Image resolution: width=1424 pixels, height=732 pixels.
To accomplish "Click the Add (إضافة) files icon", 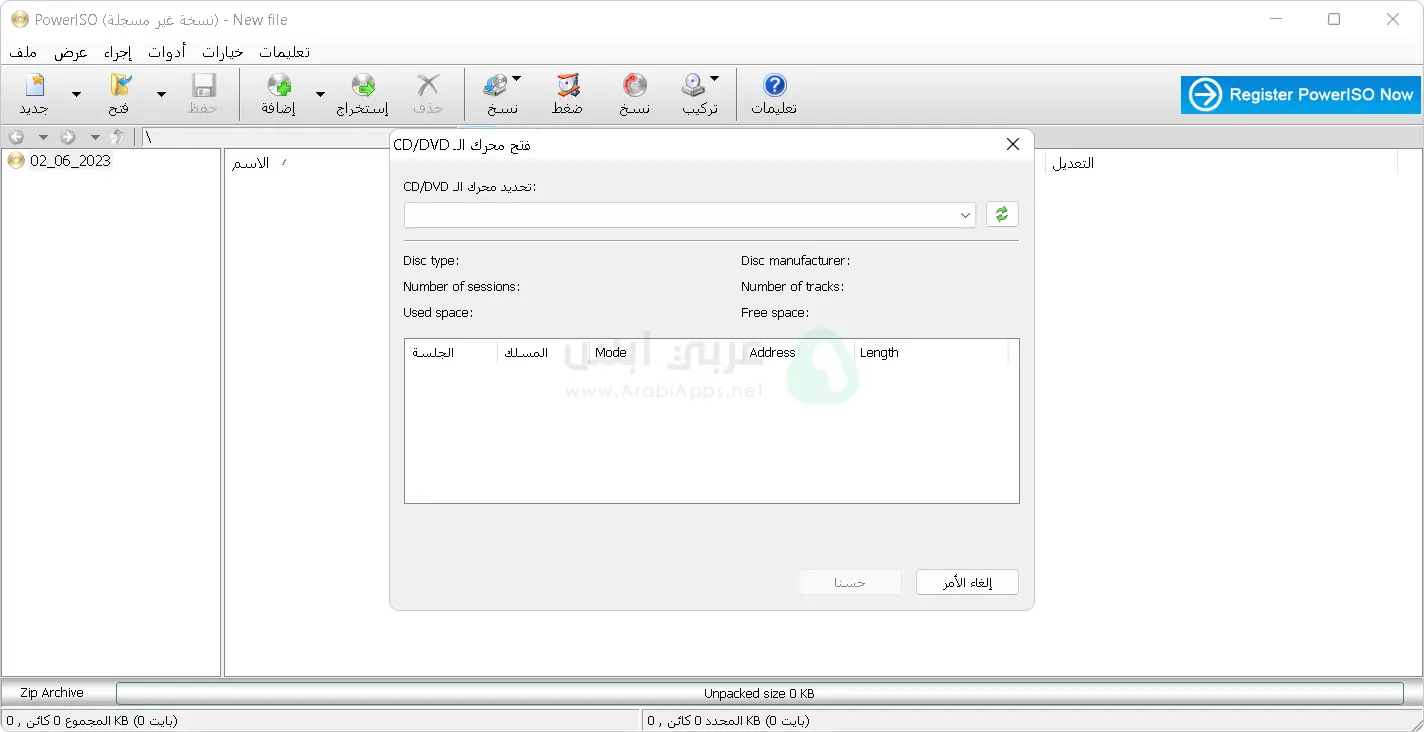I will [x=279, y=87].
